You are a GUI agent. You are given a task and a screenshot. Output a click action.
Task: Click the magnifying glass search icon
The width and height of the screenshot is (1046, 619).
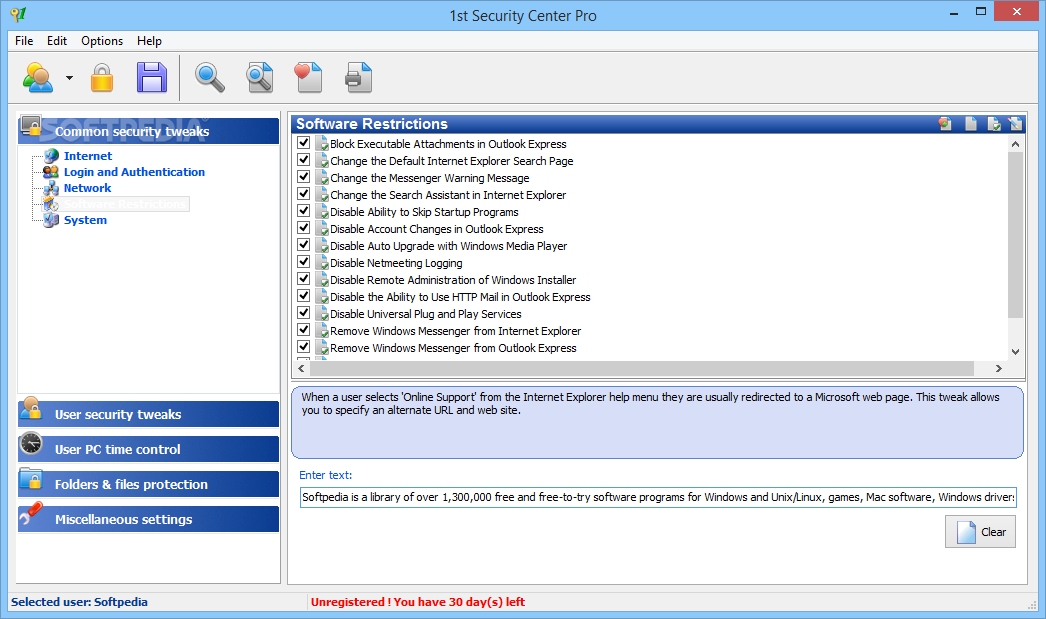(209, 77)
